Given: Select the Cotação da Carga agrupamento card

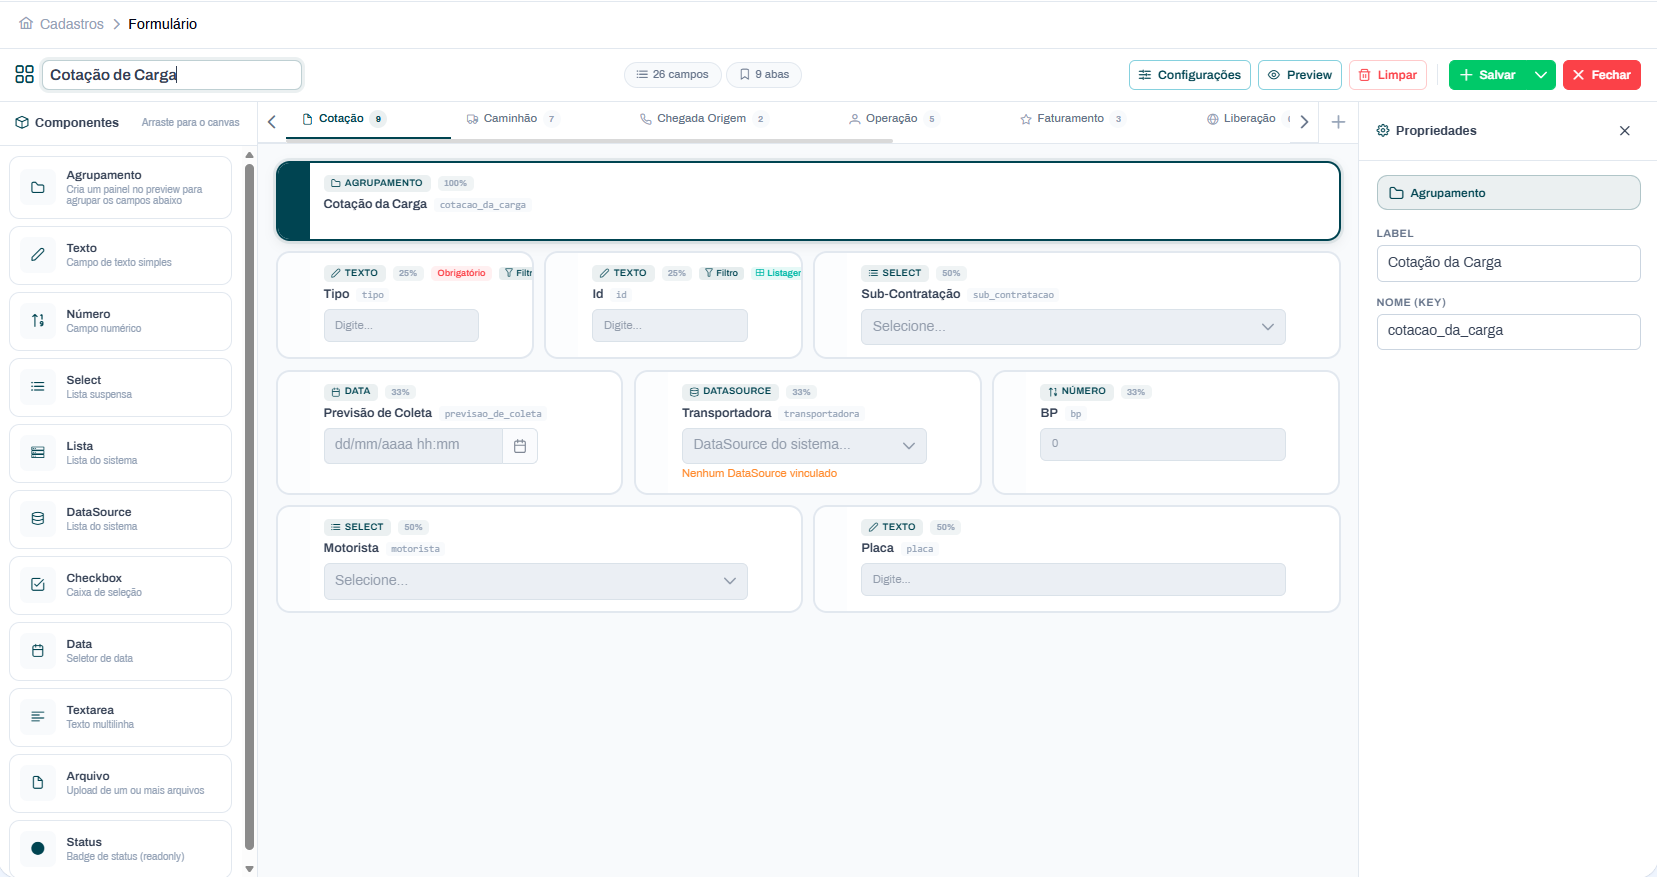Looking at the screenshot, I should 808,201.
